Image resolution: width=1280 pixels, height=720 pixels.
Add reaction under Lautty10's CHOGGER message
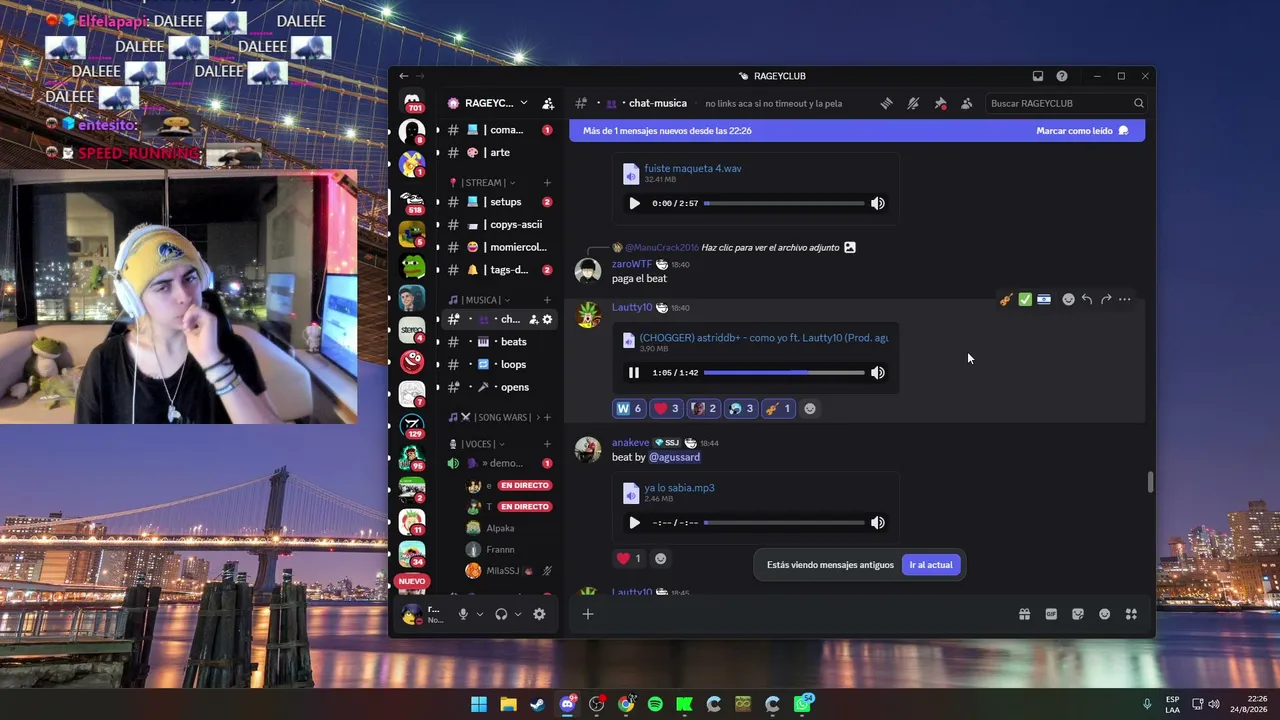tap(810, 408)
